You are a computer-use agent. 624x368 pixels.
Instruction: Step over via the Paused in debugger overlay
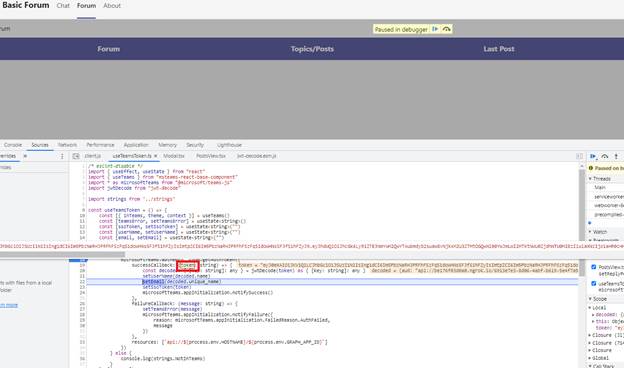tap(447, 29)
